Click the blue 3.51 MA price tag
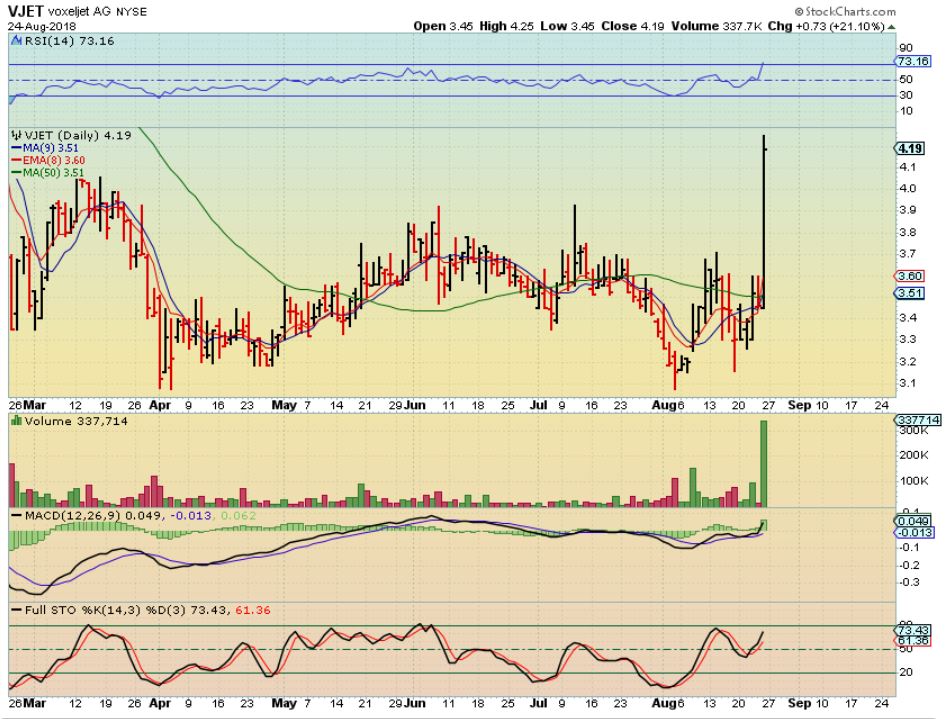952x719 pixels. (x=910, y=293)
